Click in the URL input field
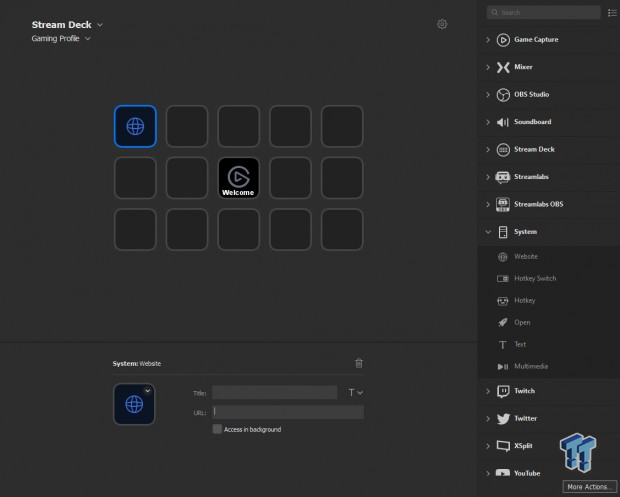Screen dimensions: 620x497 tap(288, 412)
